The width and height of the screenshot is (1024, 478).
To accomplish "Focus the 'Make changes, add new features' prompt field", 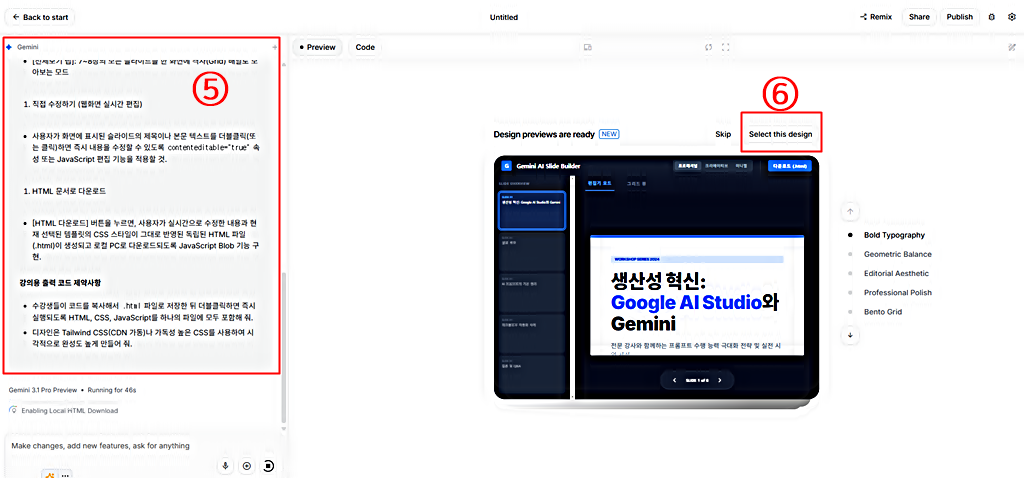I will click(101, 446).
